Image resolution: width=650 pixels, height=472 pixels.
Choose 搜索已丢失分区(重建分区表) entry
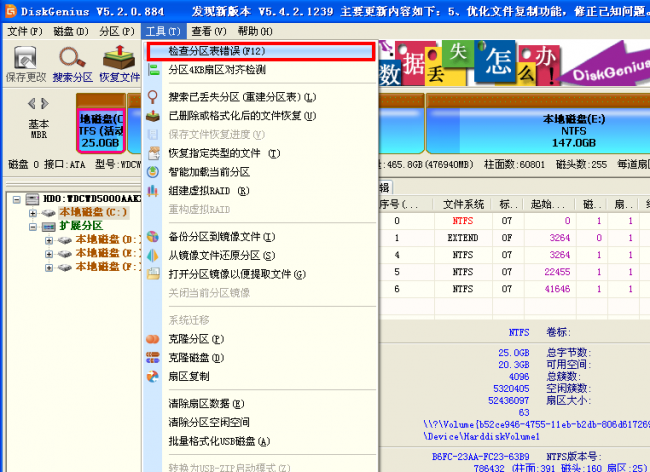[261, 97]
